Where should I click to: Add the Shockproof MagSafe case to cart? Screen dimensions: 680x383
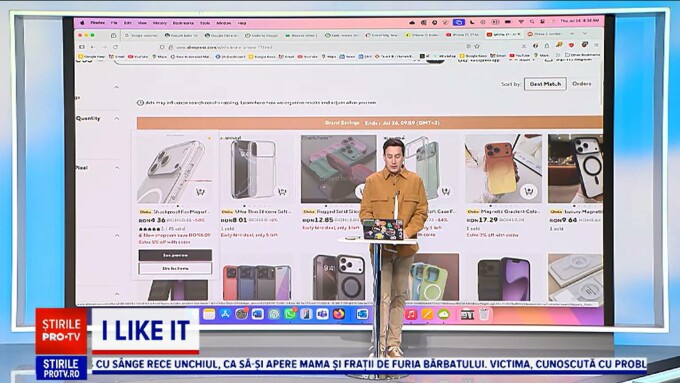click(200, 192)
